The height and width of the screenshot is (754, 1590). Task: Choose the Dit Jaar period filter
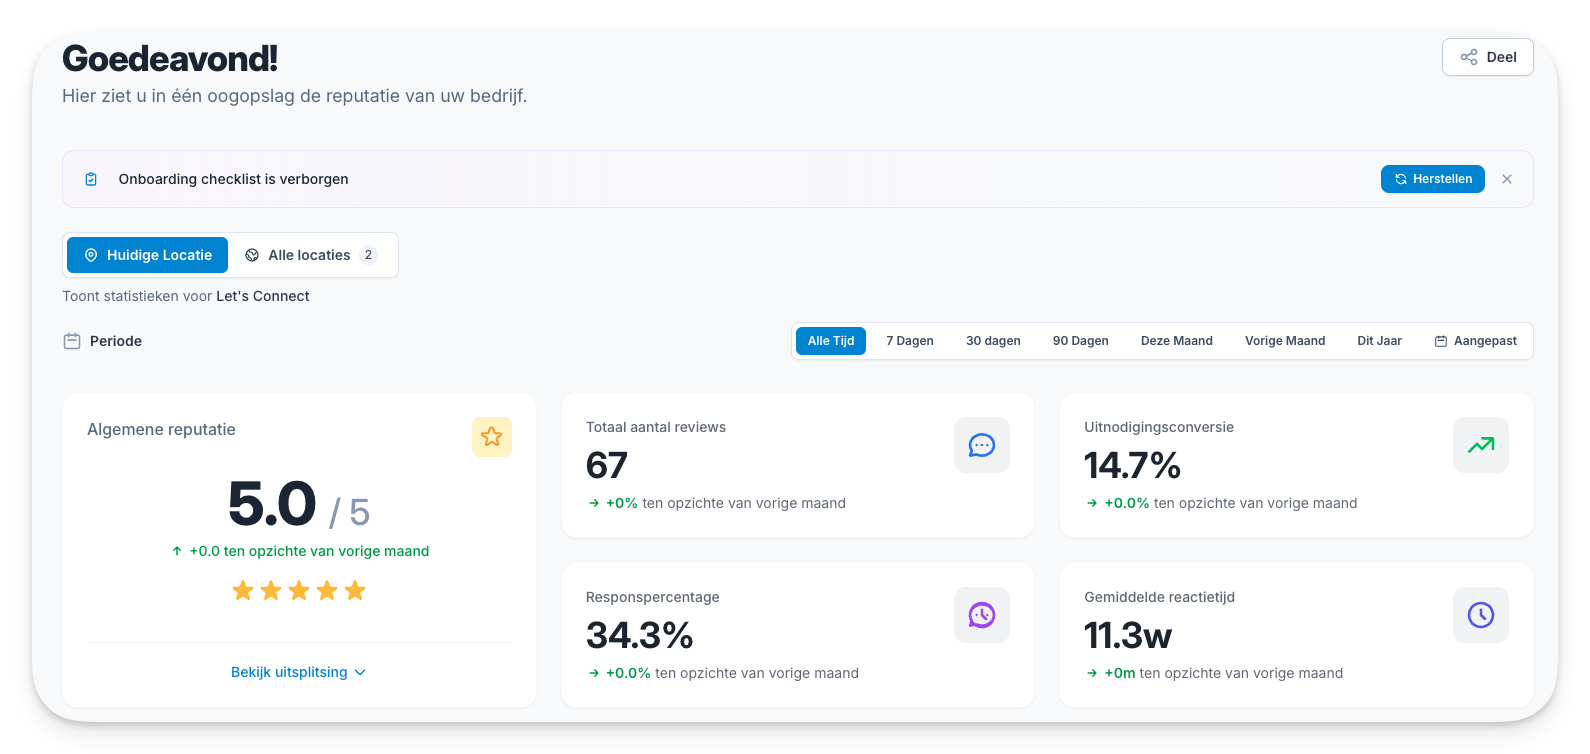click(x=1379, y=341)
